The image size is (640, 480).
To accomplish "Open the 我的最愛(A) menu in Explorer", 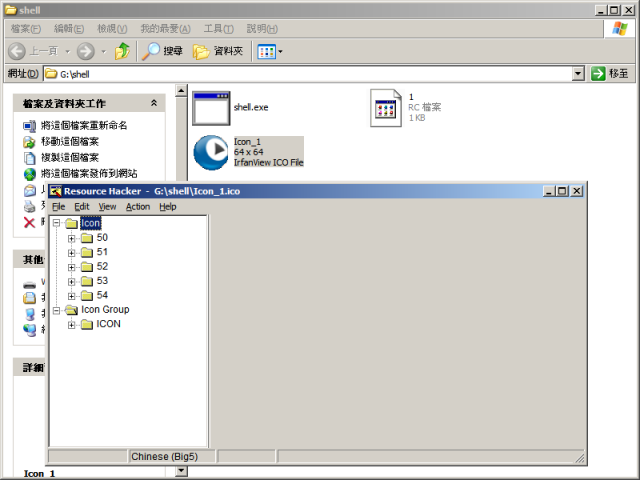I will pos(165,29).
